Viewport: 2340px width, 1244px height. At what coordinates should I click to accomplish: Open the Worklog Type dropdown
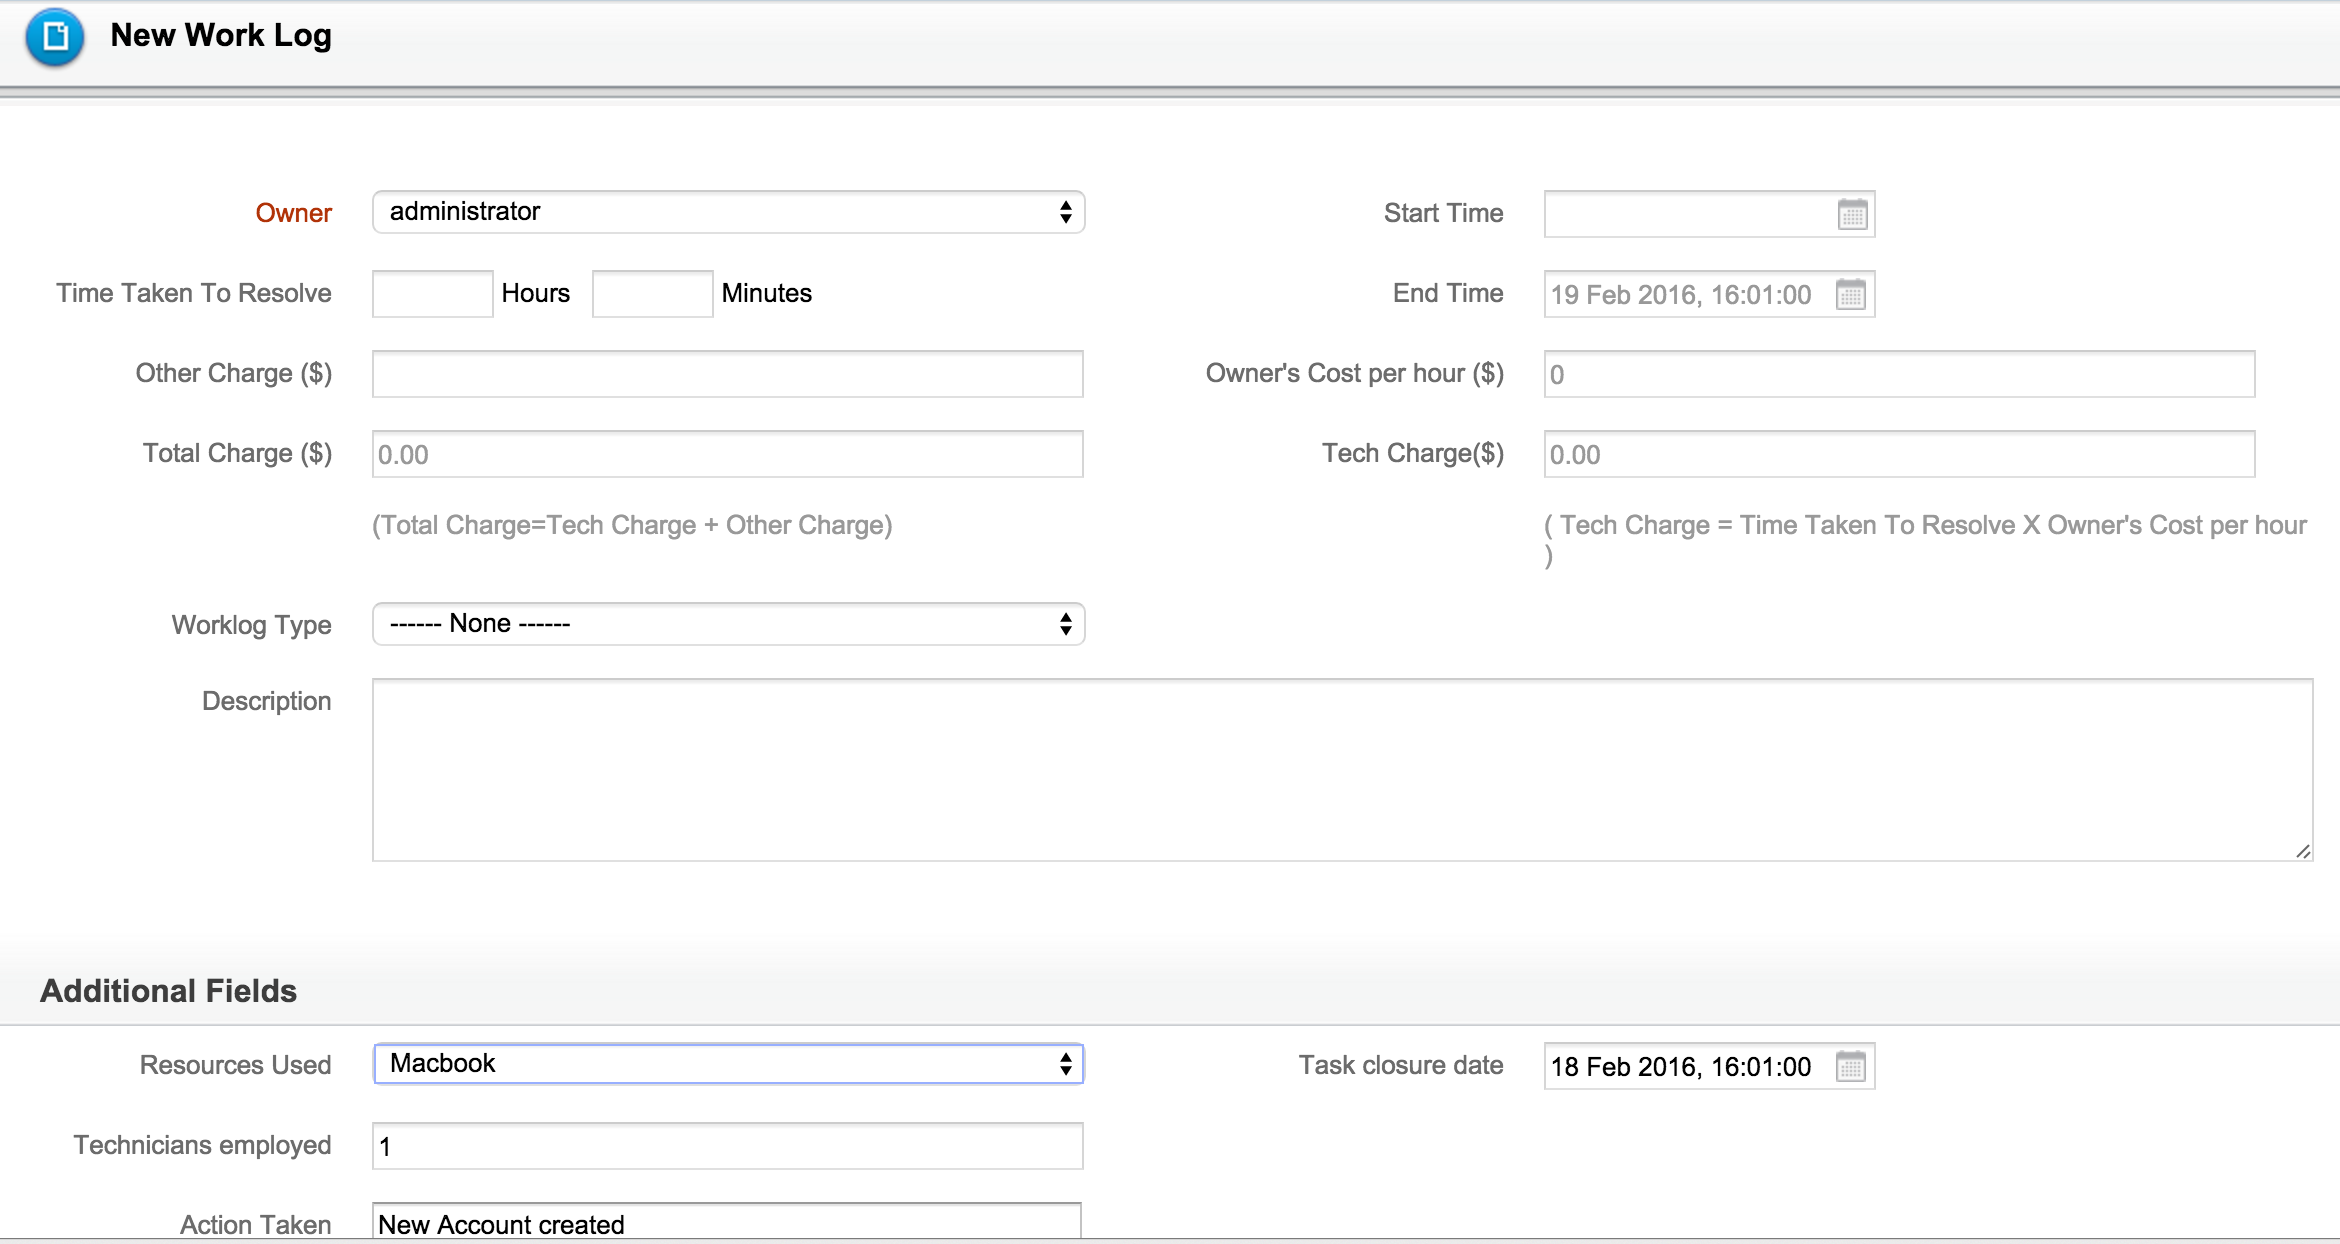coord(728,624)
